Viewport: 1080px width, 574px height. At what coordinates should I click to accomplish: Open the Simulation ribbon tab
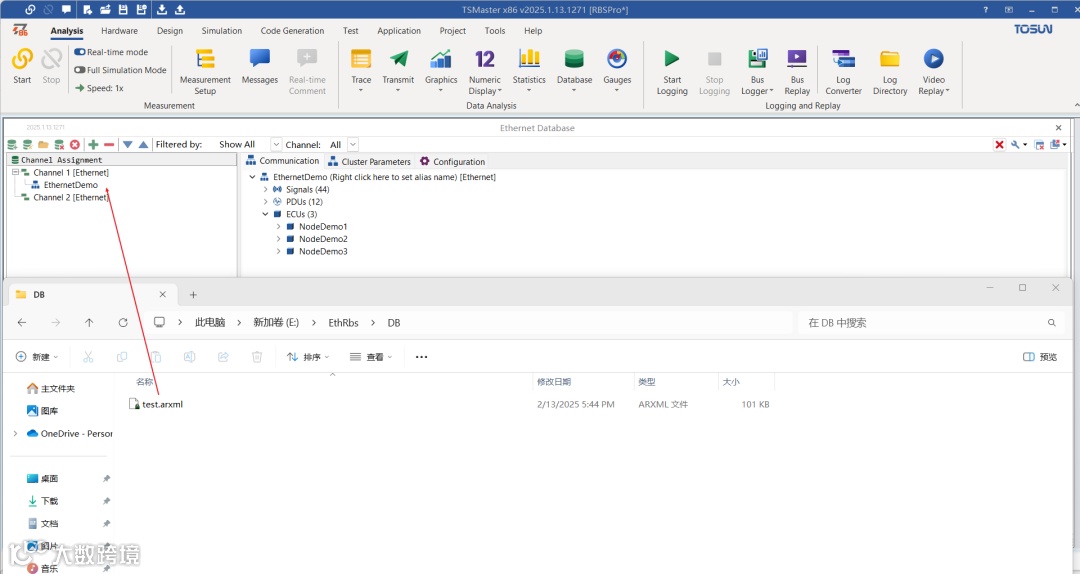coord(222,30)
